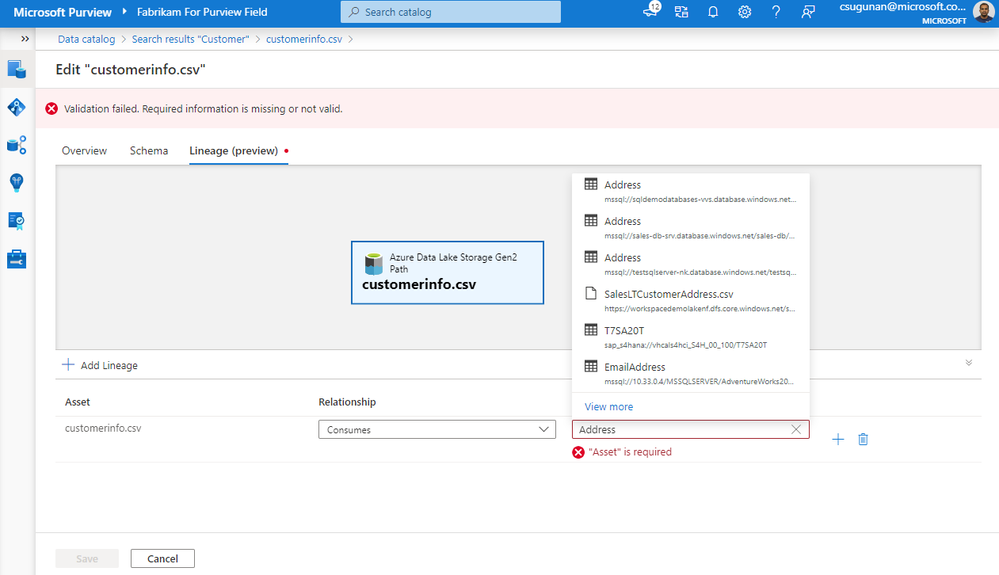Click View more suggestions link
The height and width of the screenshot is (575, 999).
click(x=608, y=407)
